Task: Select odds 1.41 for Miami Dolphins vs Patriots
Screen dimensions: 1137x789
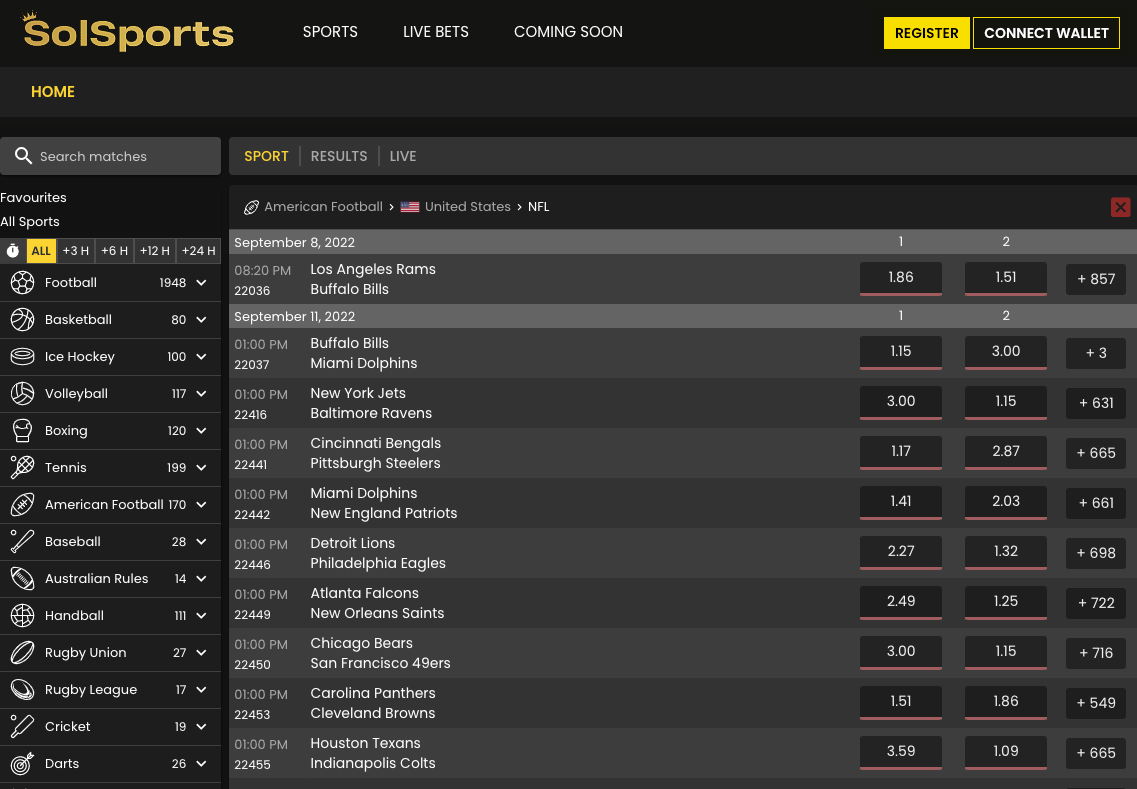Action: [x=901, y=503]
